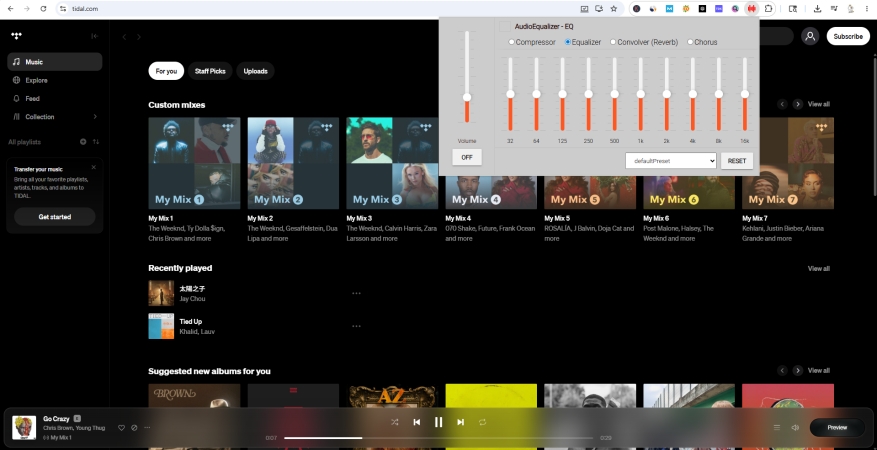Click the TIDAL logo icon
The width and height of the screenshot is (877, 450).
coord(16,36)
